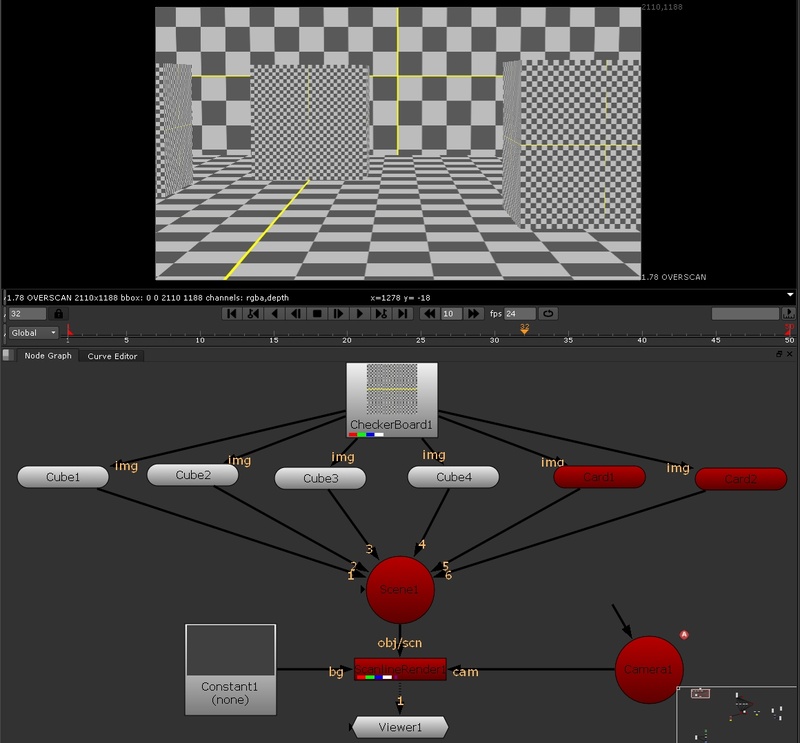This screenshot has width=800, height=743.
Task: Toggle the loop playback mode button
Action: pos(548,314)
